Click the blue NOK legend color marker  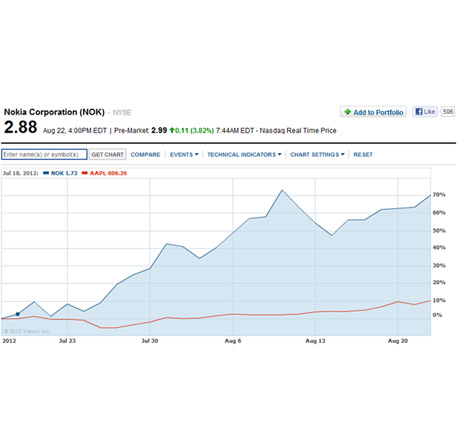46,173
